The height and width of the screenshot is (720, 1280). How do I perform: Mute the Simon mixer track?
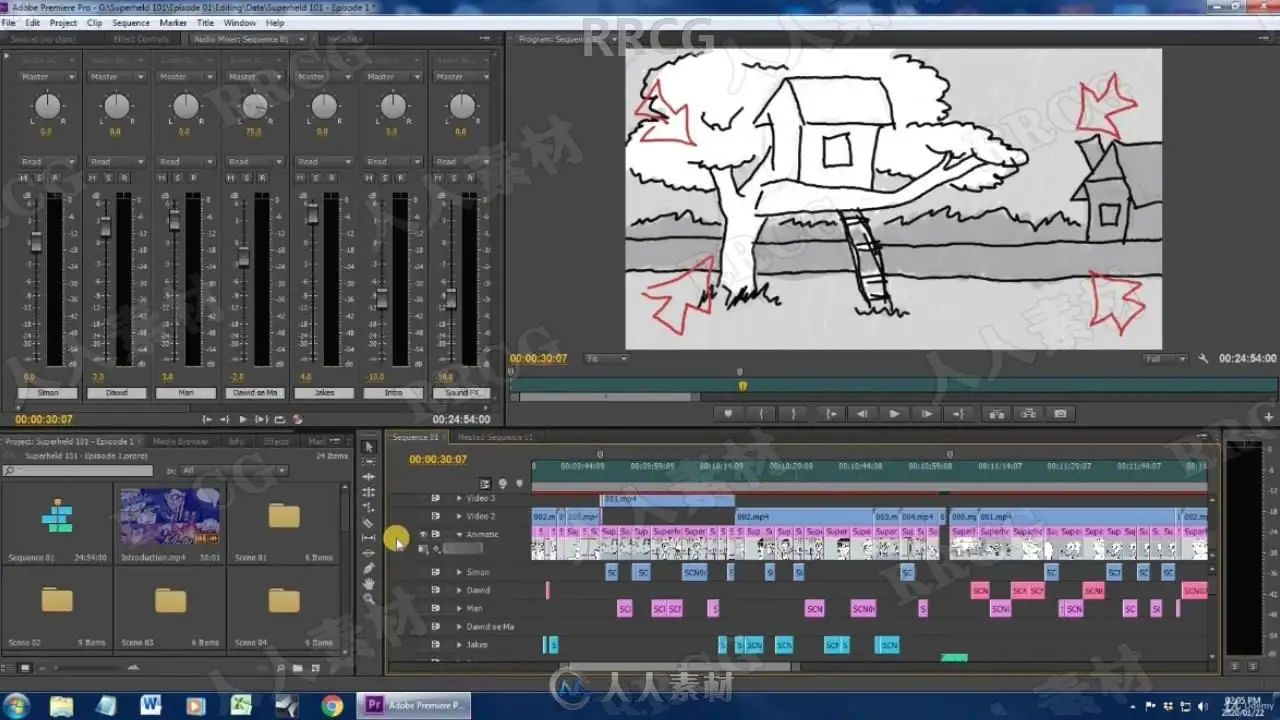pos(23,178)
